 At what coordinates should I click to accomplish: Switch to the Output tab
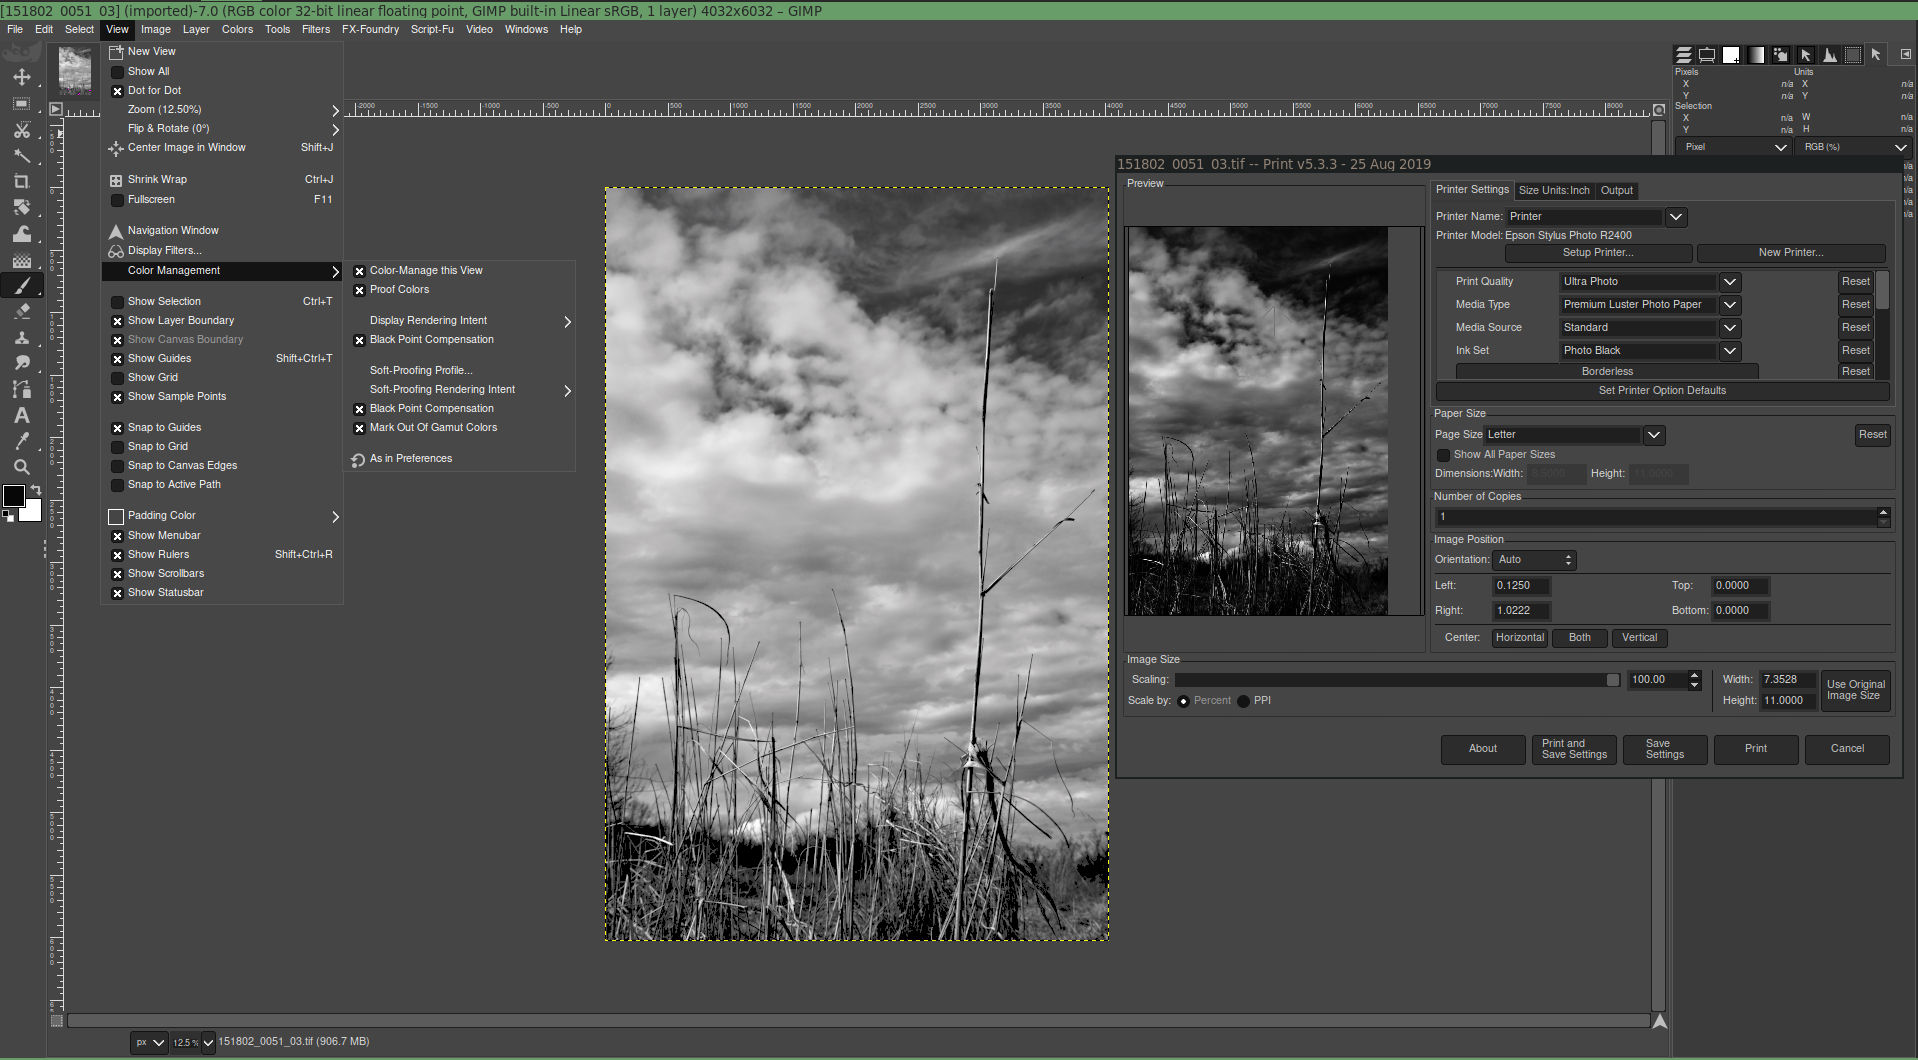coord(1616,190)
